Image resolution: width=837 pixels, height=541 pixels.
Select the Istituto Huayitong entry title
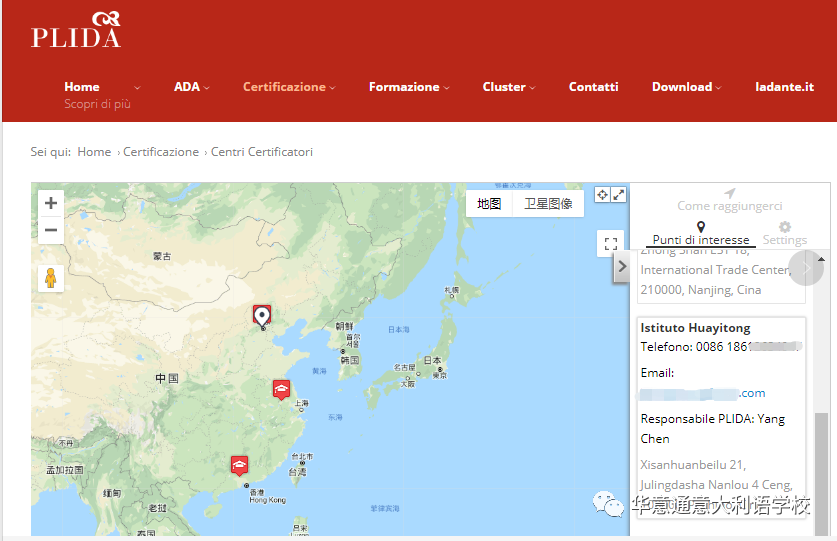[695, 327]
